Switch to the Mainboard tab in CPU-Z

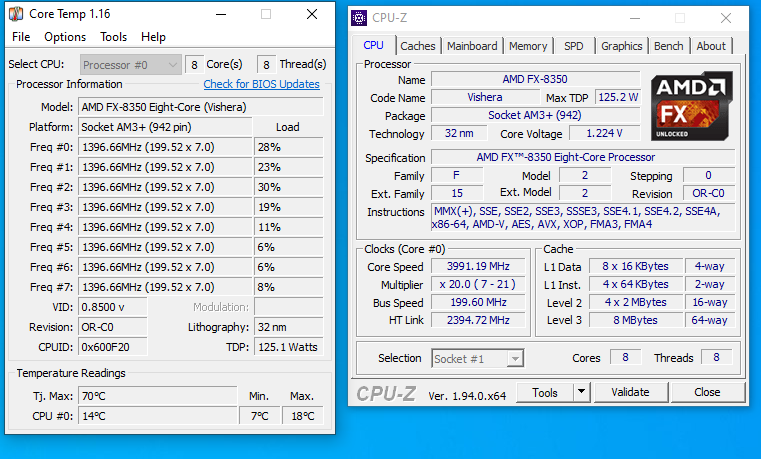click(x=472, y=46)
